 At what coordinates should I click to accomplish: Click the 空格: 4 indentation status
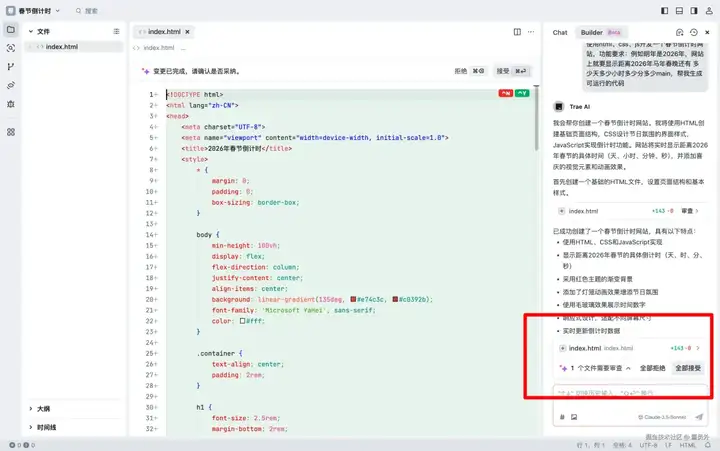(x=622, y=445)
